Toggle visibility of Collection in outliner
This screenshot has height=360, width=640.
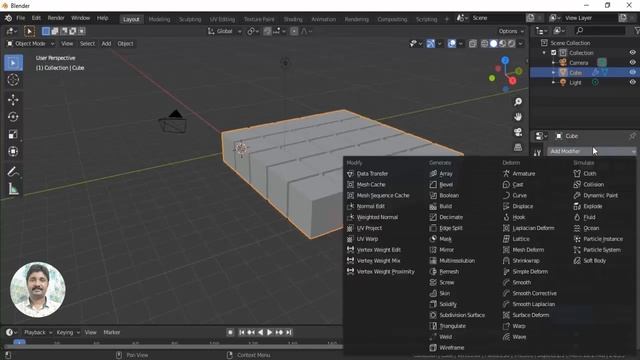click(632, 53)
